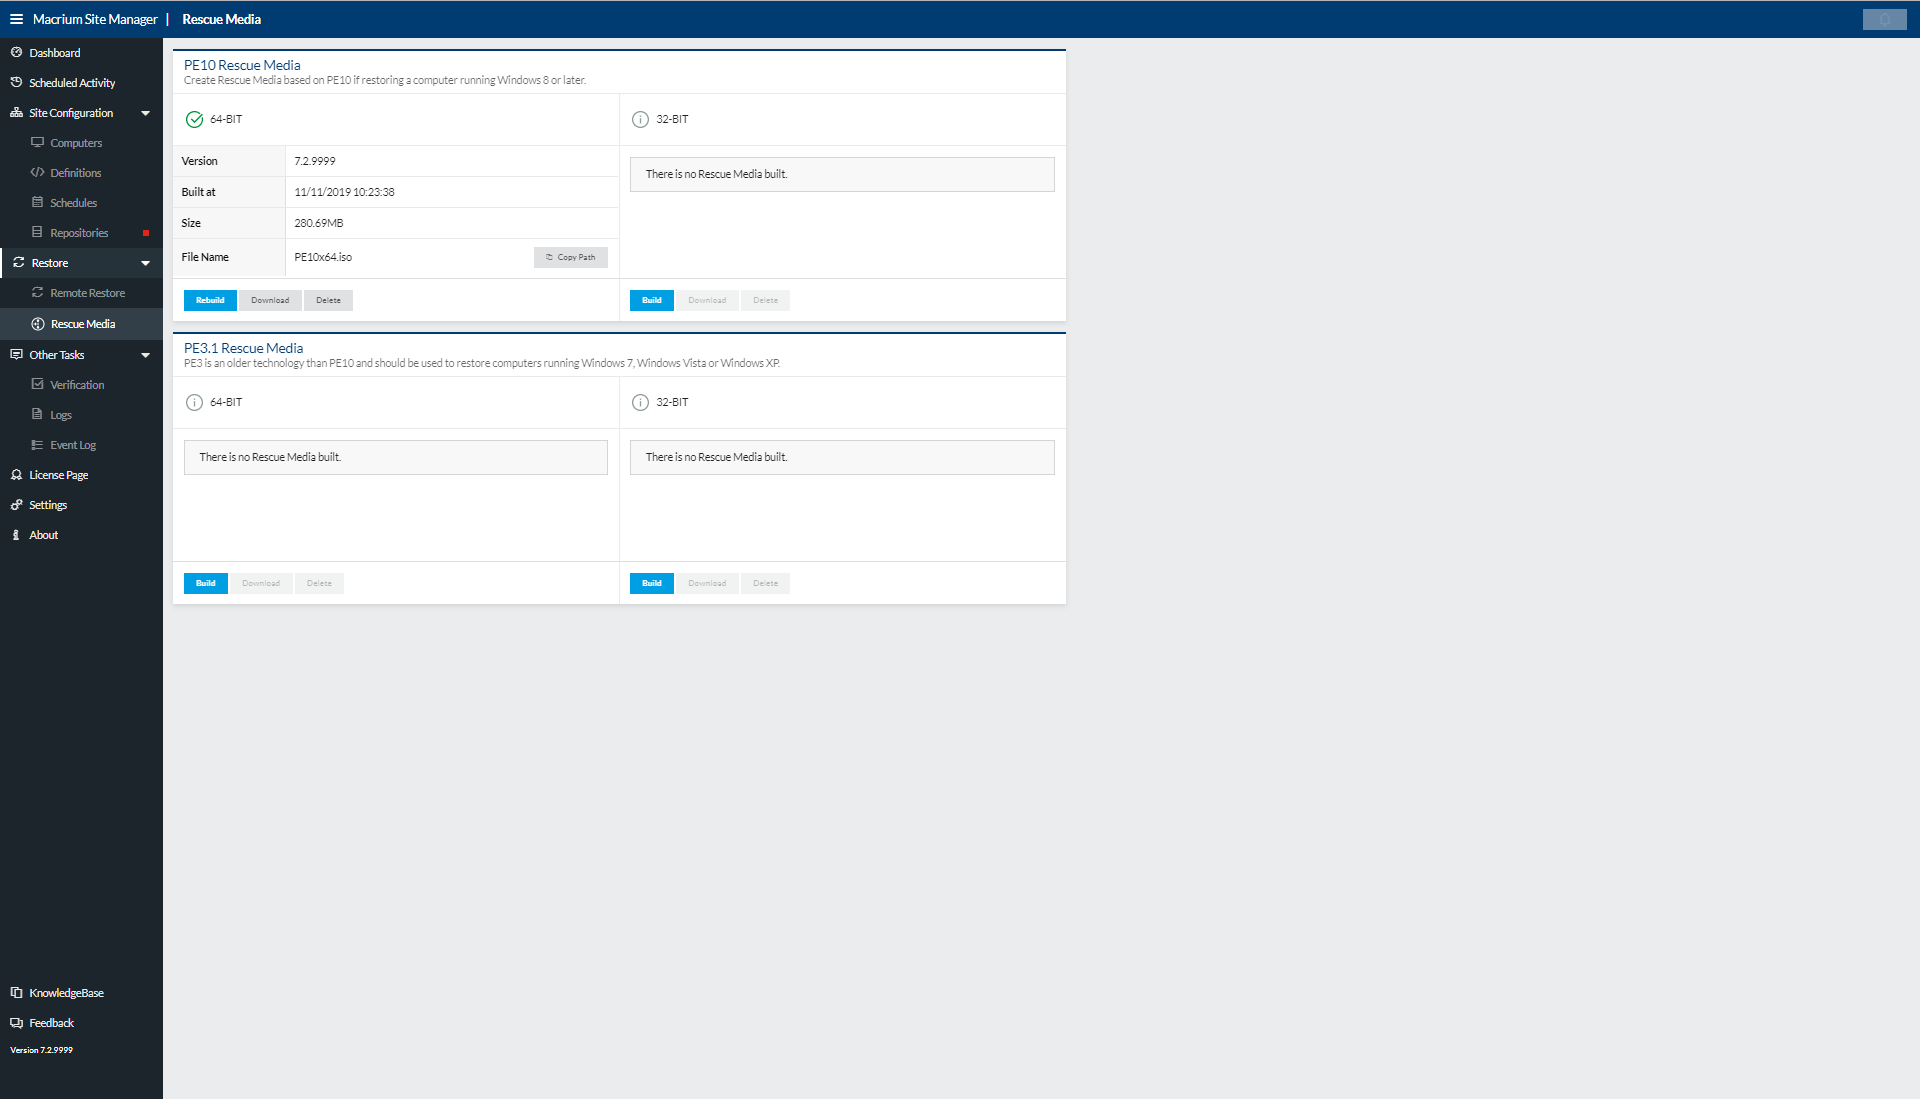Viewport: 1920px width, 1099px height.
Task: Select the Computers page
Action: click(75, 142)
